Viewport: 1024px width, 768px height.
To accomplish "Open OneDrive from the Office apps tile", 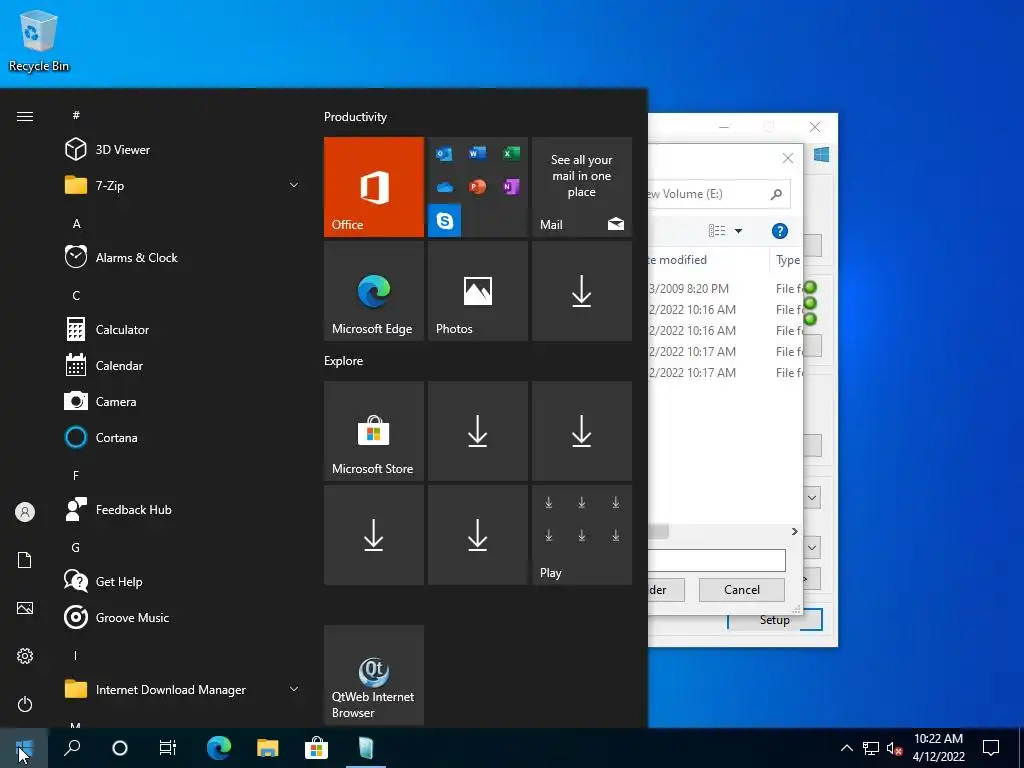I will [444, 187].
